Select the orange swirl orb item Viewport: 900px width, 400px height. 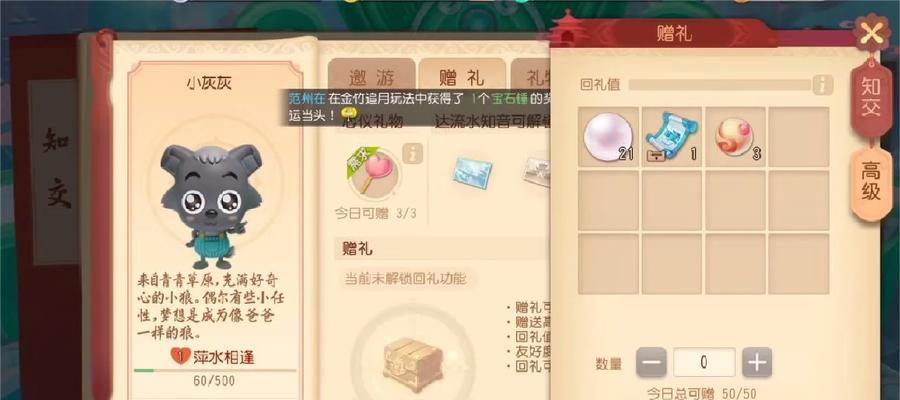735,137
